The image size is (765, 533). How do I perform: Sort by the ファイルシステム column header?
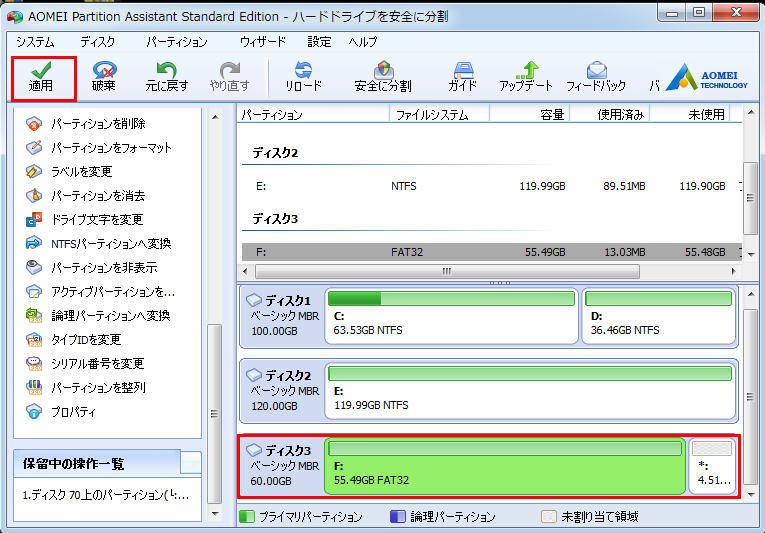click(x=439, y=115)
